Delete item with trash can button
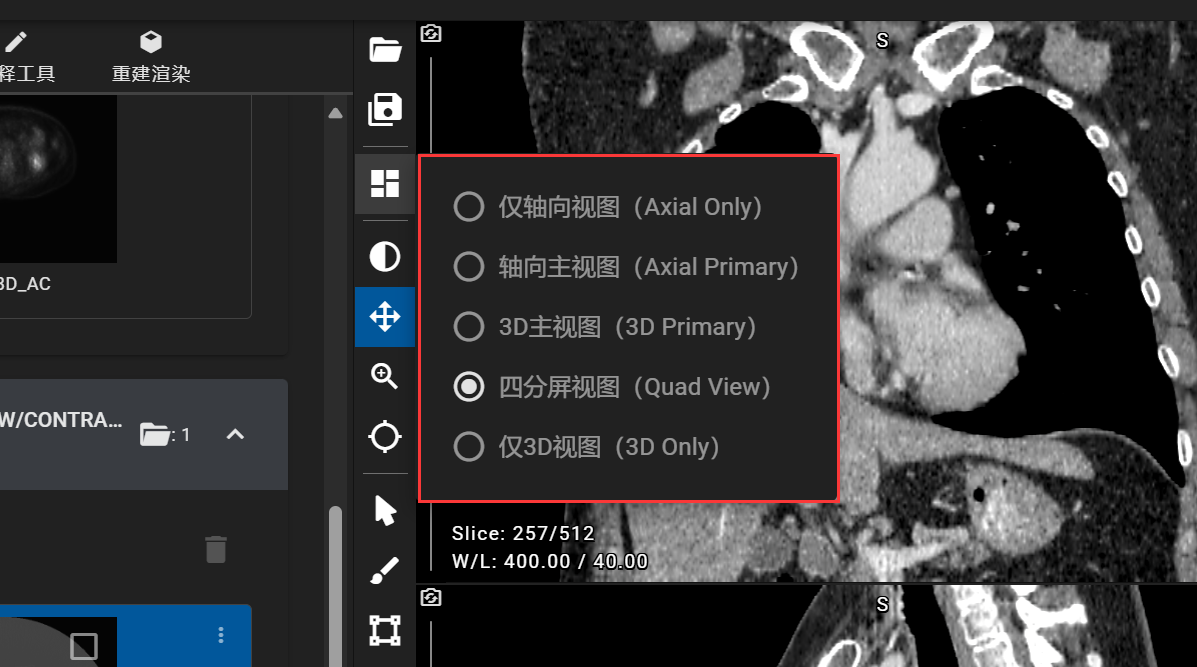1197x667 pixels. [x=216, y=549]
